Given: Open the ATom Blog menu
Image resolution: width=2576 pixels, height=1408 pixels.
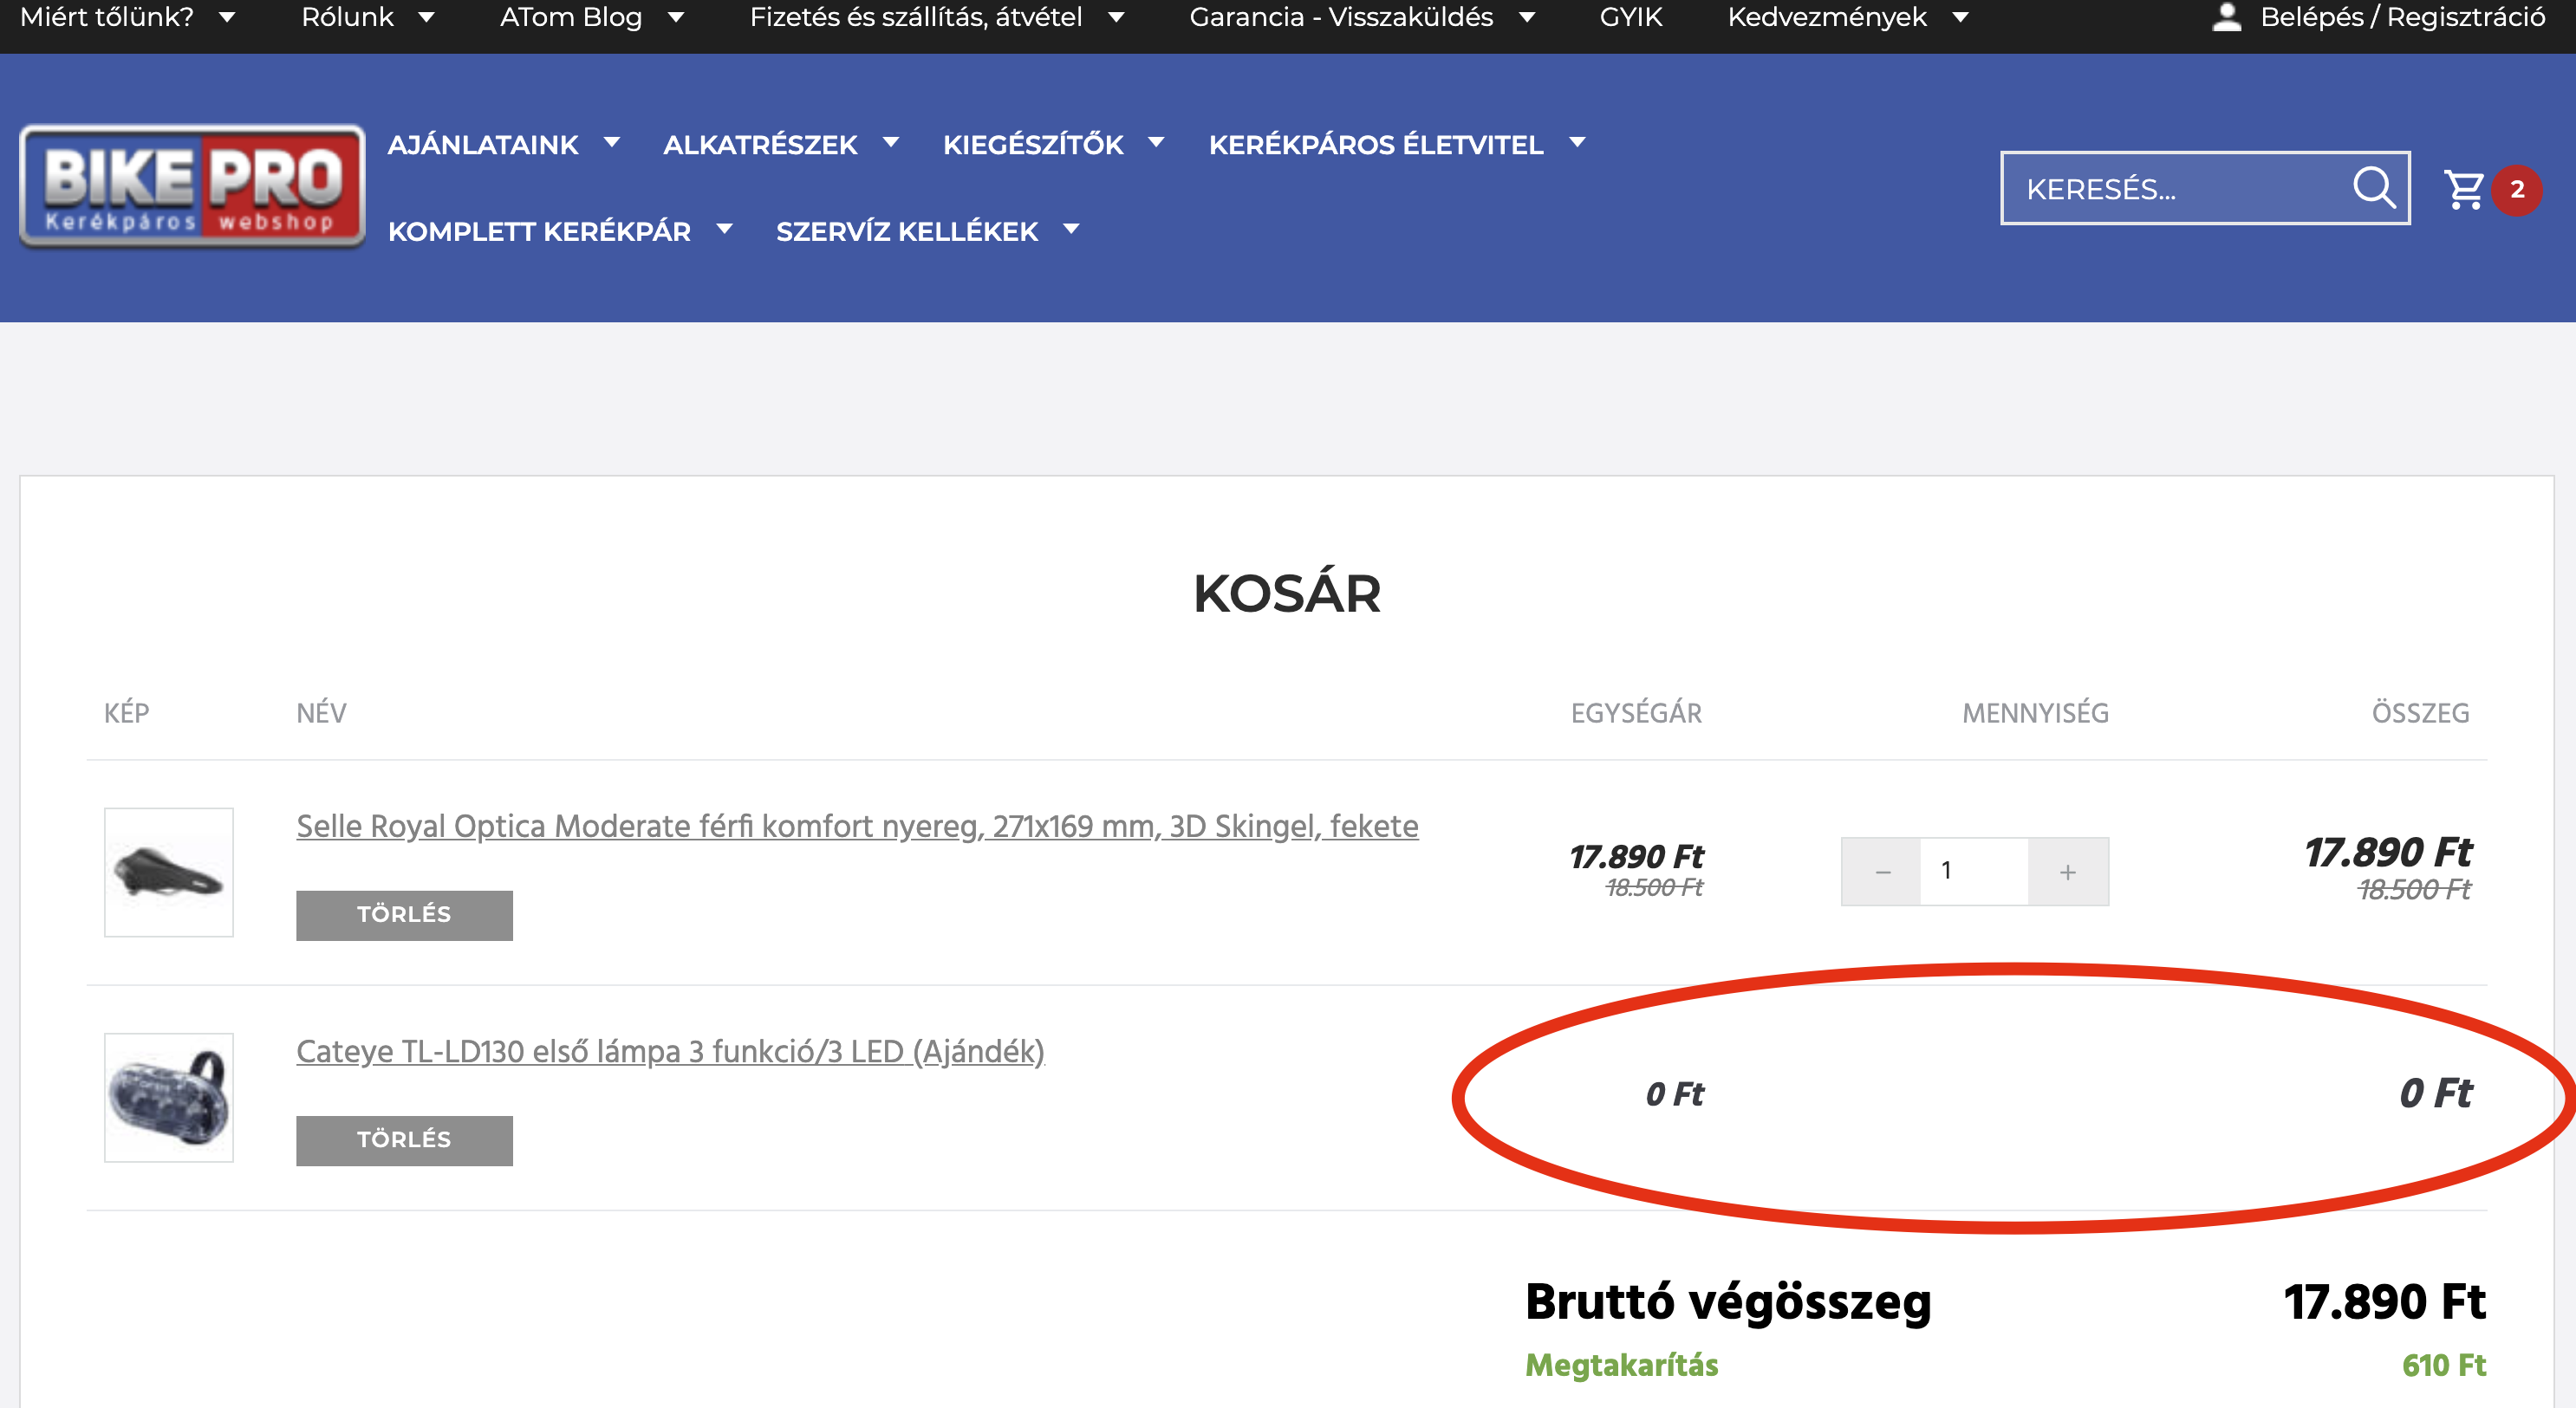Looking at the screenshot, I should click(571, 17).
